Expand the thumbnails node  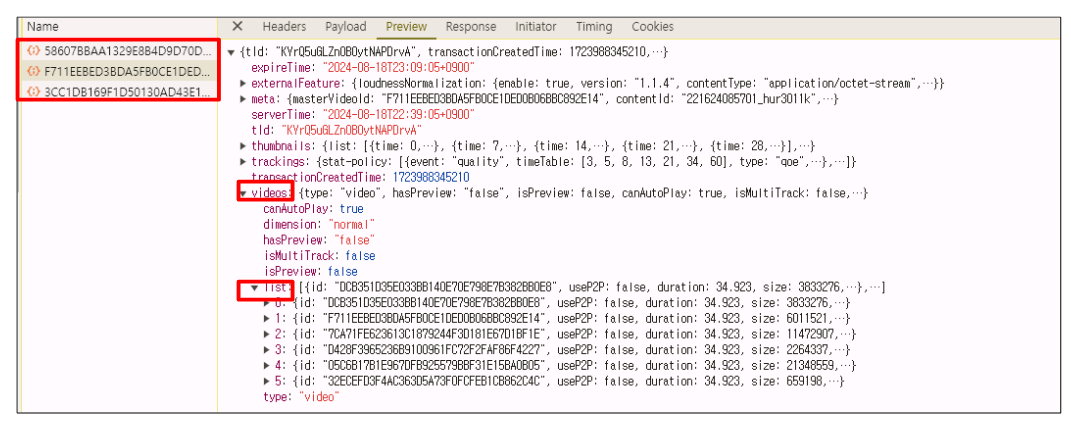point(244,146)
